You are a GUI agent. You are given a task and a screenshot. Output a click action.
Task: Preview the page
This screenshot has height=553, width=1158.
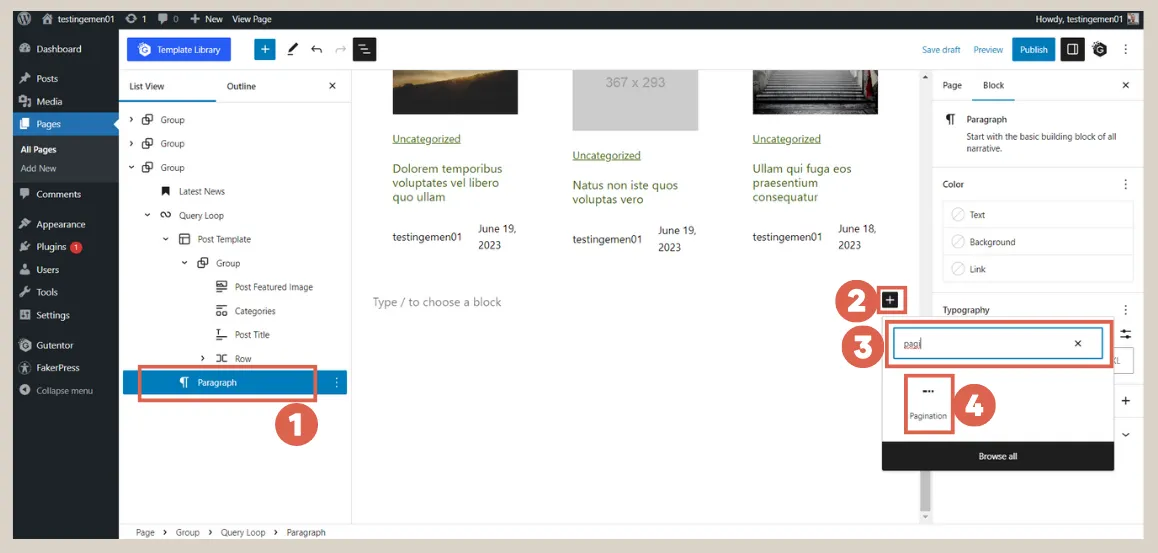[x=988, y=49]
